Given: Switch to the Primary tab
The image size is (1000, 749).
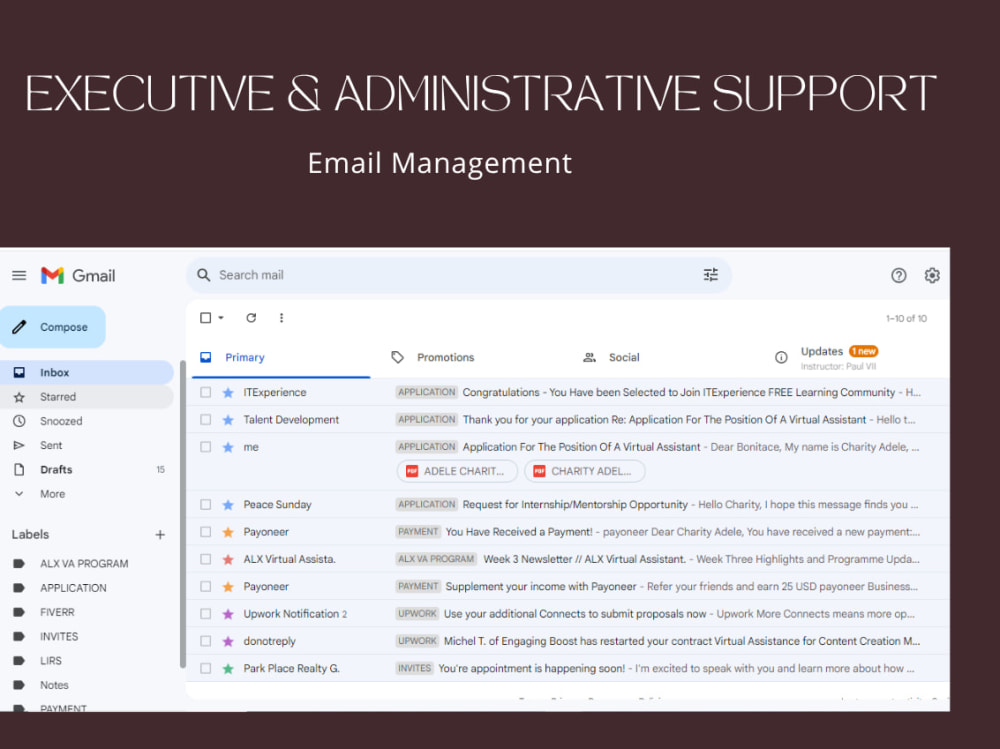Looking at the screenshot, I should tap(281, 357).
